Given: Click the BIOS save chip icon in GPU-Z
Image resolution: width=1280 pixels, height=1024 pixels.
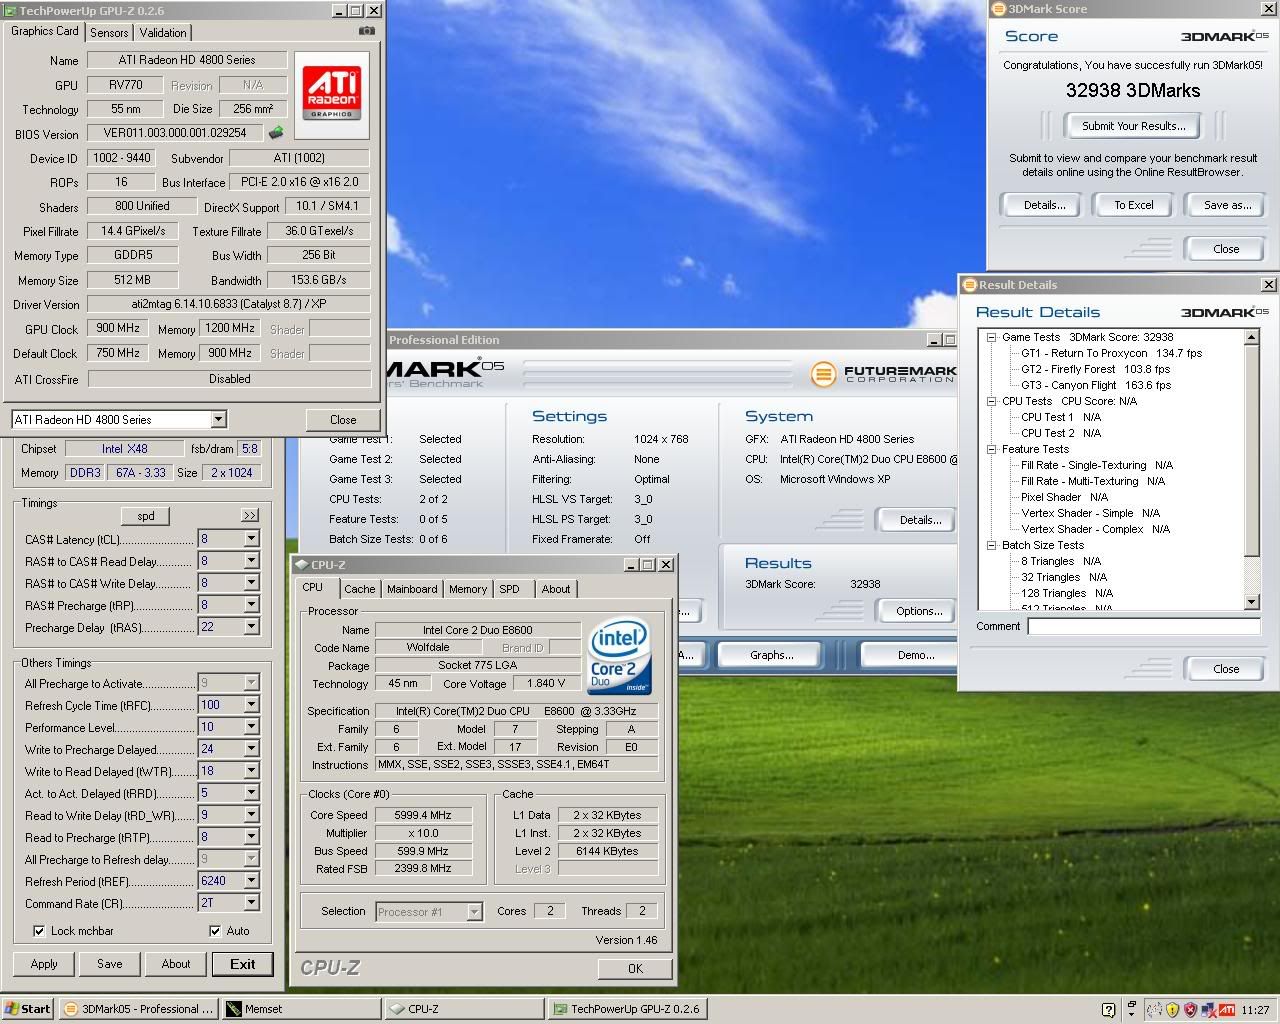Looking at the screenshot, I should coord(276,132).
